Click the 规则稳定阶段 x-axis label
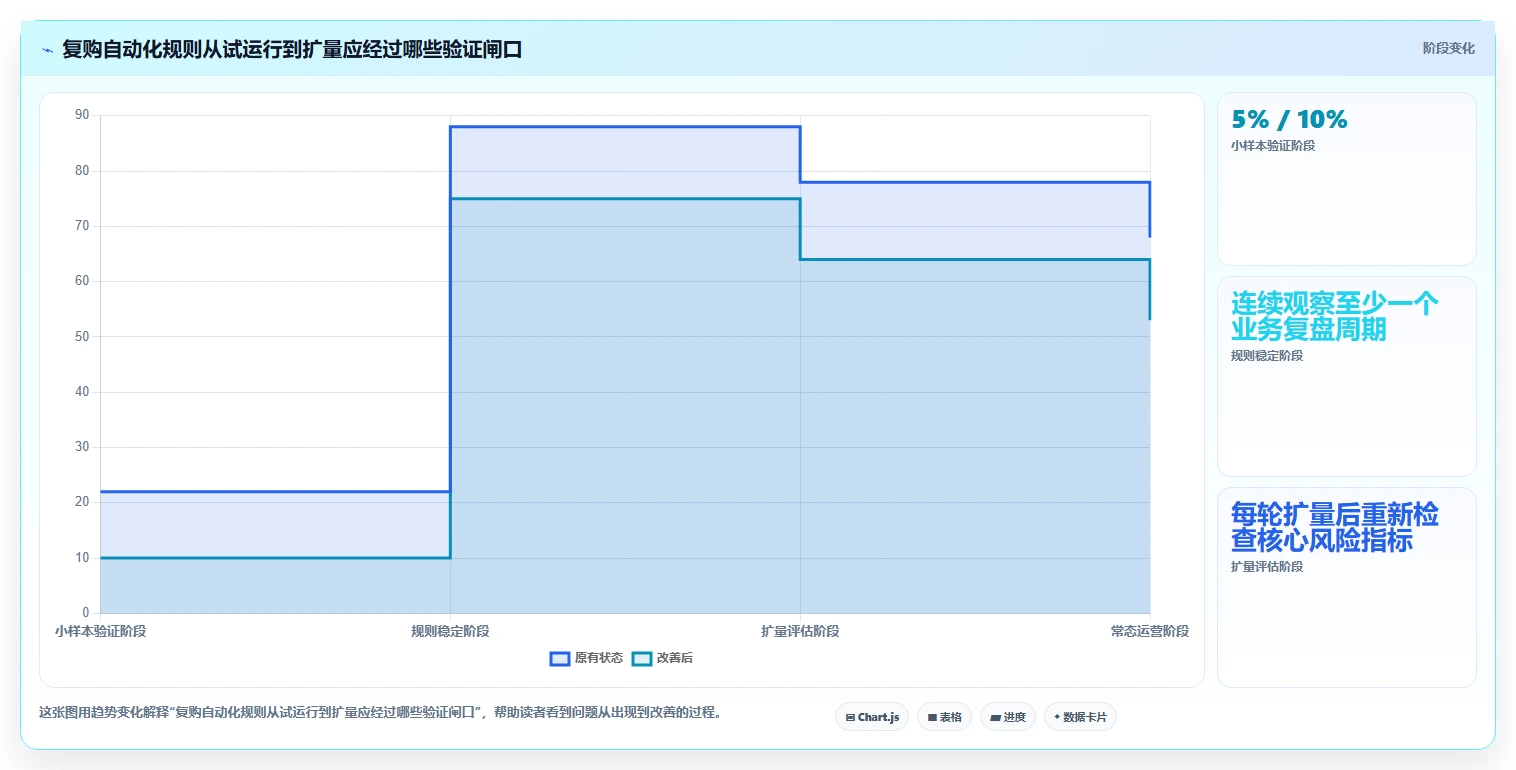This screenshot has height=770, width=1516. point(450,632)
